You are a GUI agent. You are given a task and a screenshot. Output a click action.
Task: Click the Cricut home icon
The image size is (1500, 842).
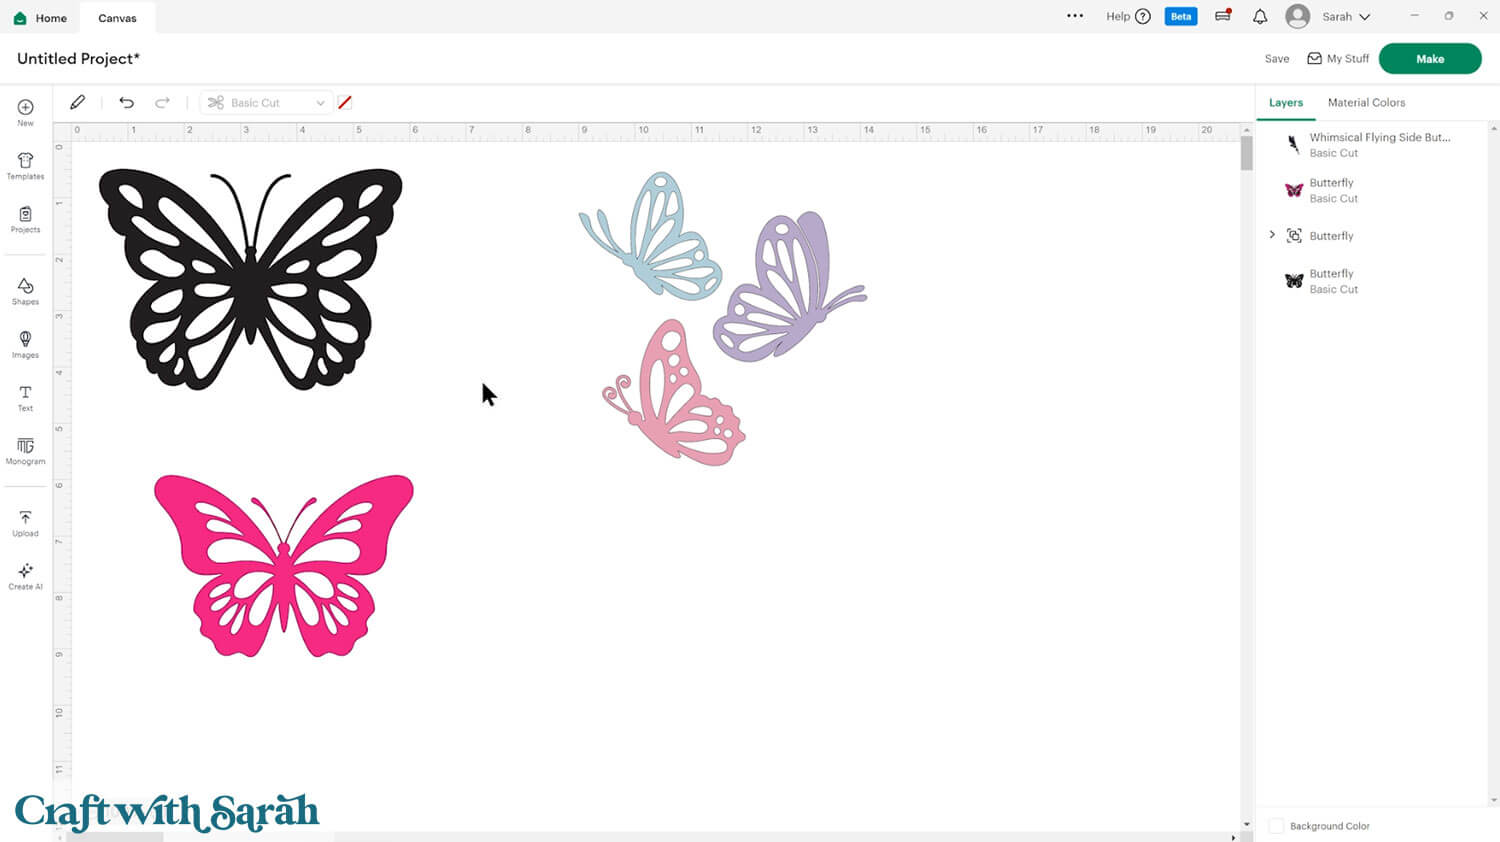pyautogui.click(x=20, y=18)
